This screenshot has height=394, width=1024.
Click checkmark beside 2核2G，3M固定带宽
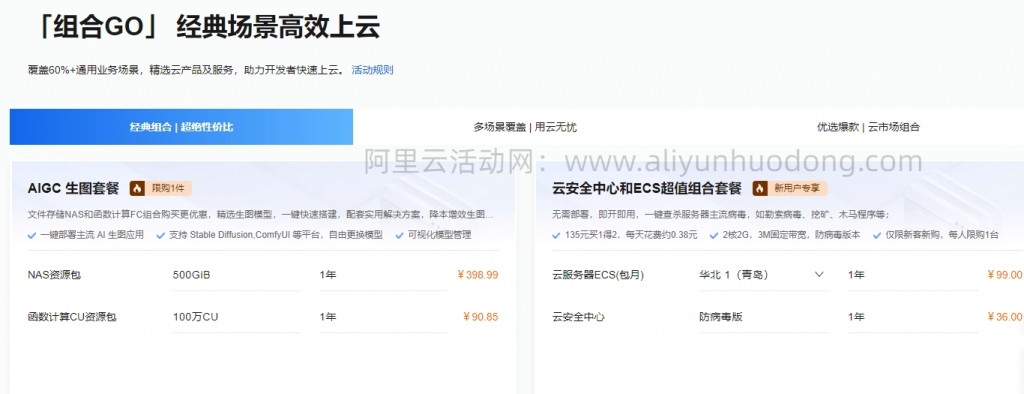click(x=714, y=235)
